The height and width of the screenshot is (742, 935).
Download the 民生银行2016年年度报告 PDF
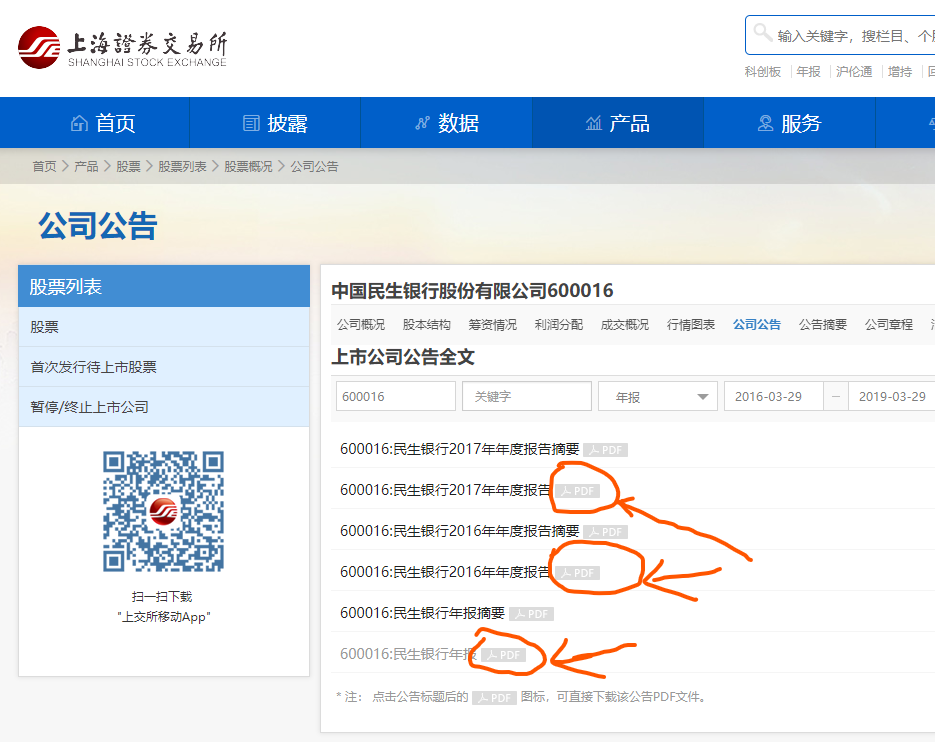click(578, 573)
